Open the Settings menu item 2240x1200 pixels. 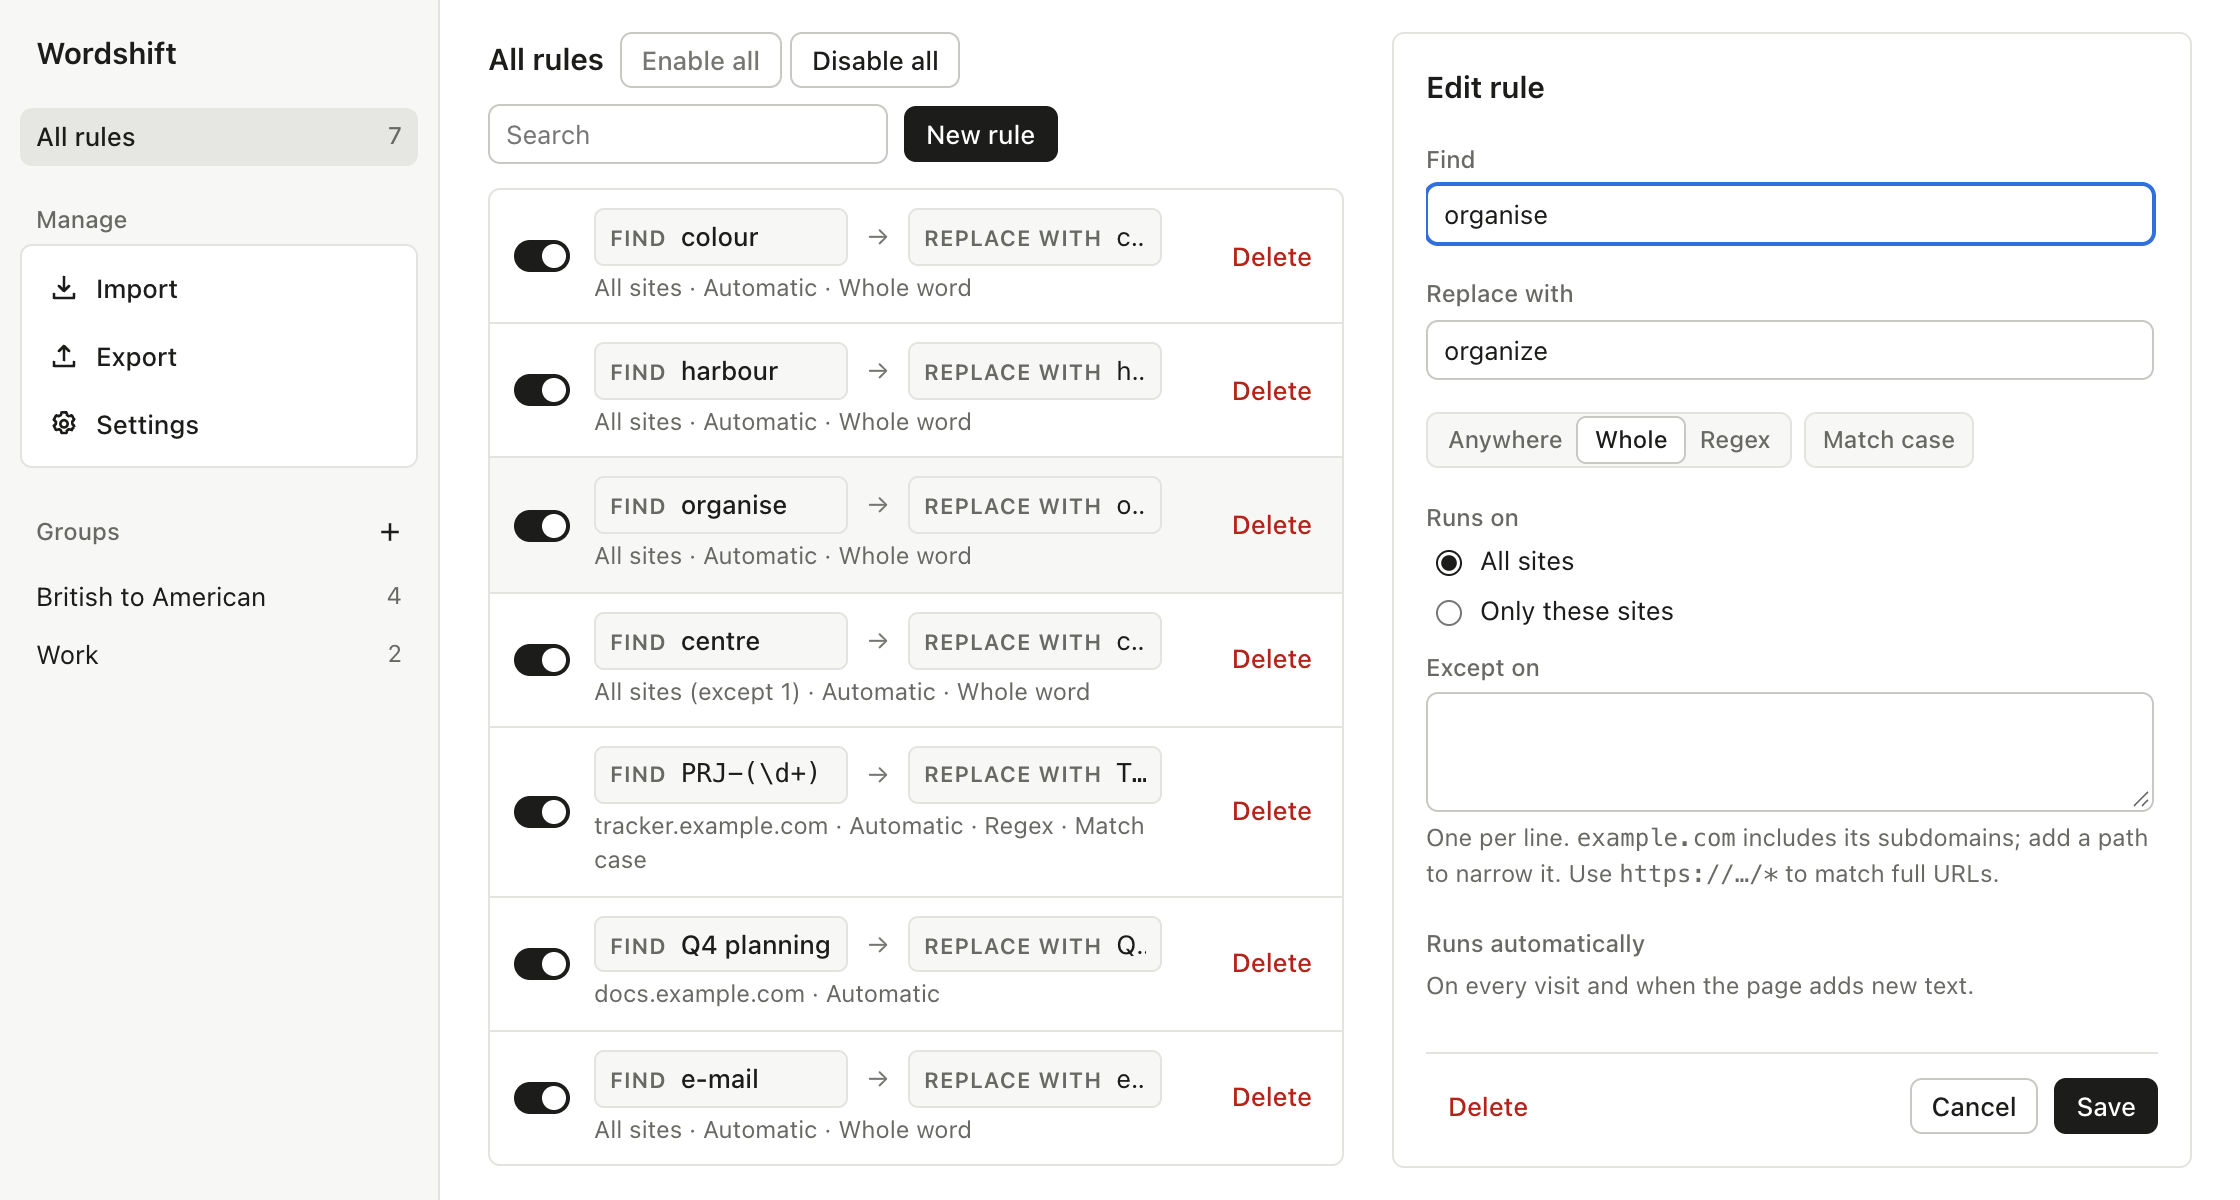(219, 425)
